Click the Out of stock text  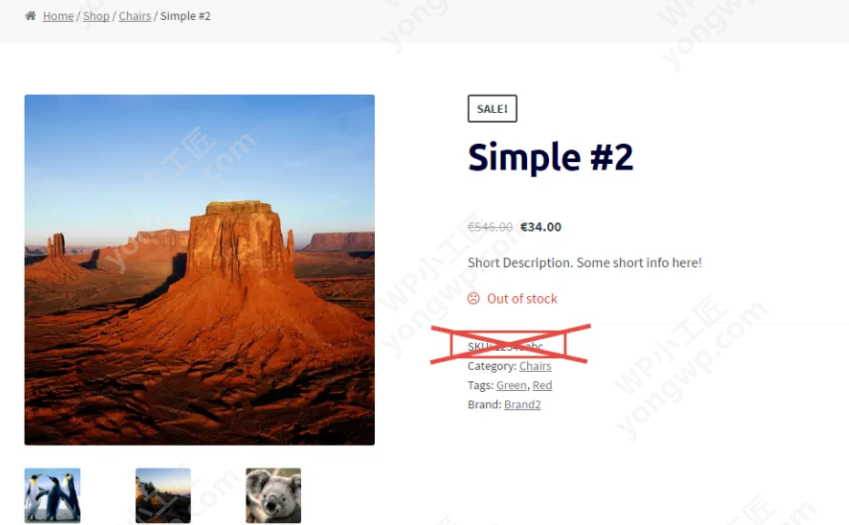pyautogui.click(x=522, y=299)
